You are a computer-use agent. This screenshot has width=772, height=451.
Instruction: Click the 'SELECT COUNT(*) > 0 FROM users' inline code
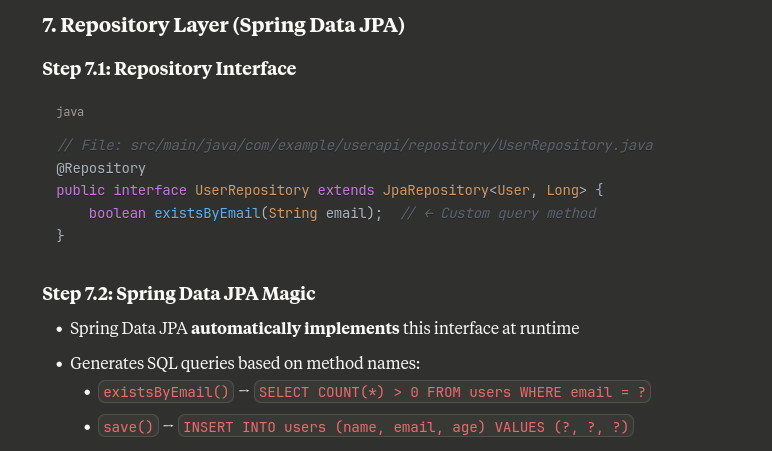452,392
